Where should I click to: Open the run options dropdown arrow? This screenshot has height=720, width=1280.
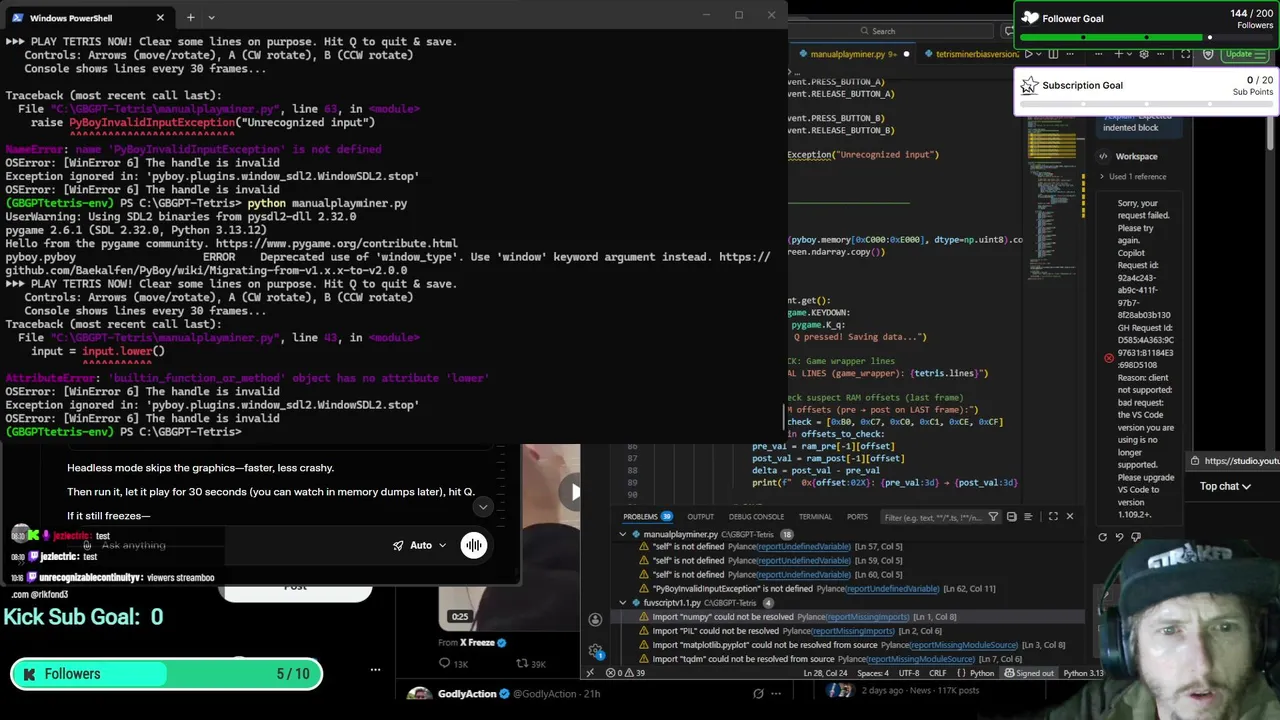[1039, 54]
